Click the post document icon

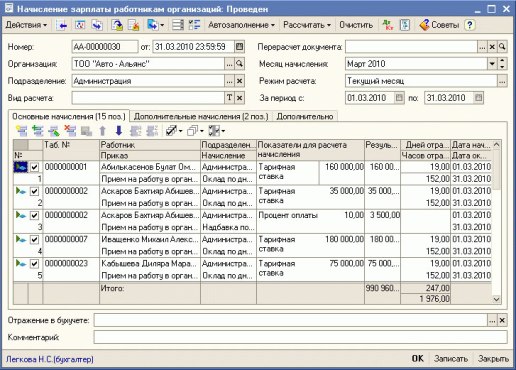tap(117, 25)
